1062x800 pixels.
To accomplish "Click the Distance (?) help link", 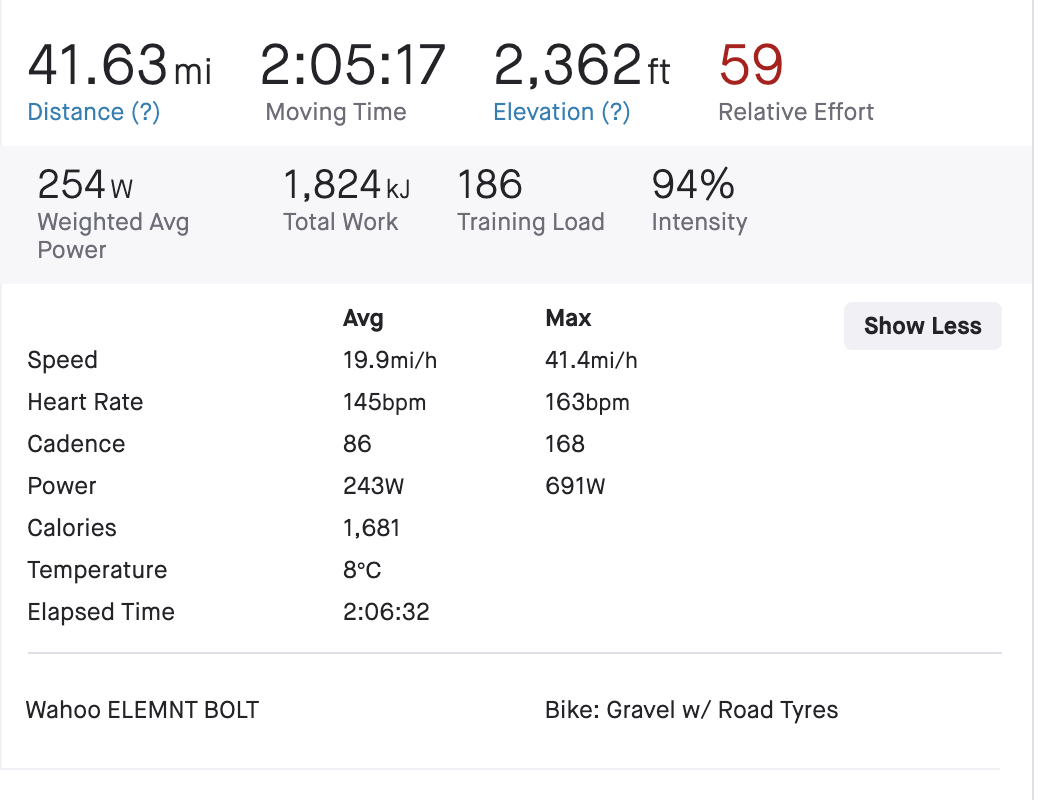I will tap(93, 112).
